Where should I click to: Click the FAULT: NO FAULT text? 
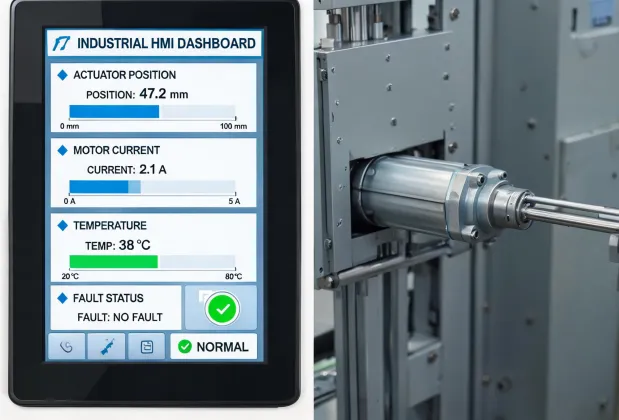[120, 317]
